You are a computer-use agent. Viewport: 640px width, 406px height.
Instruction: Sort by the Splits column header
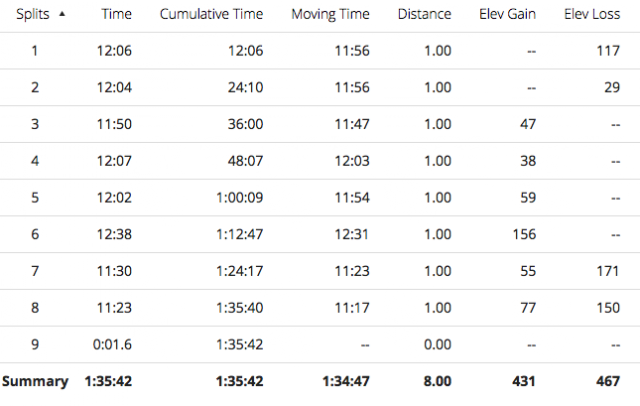[33, 14]
